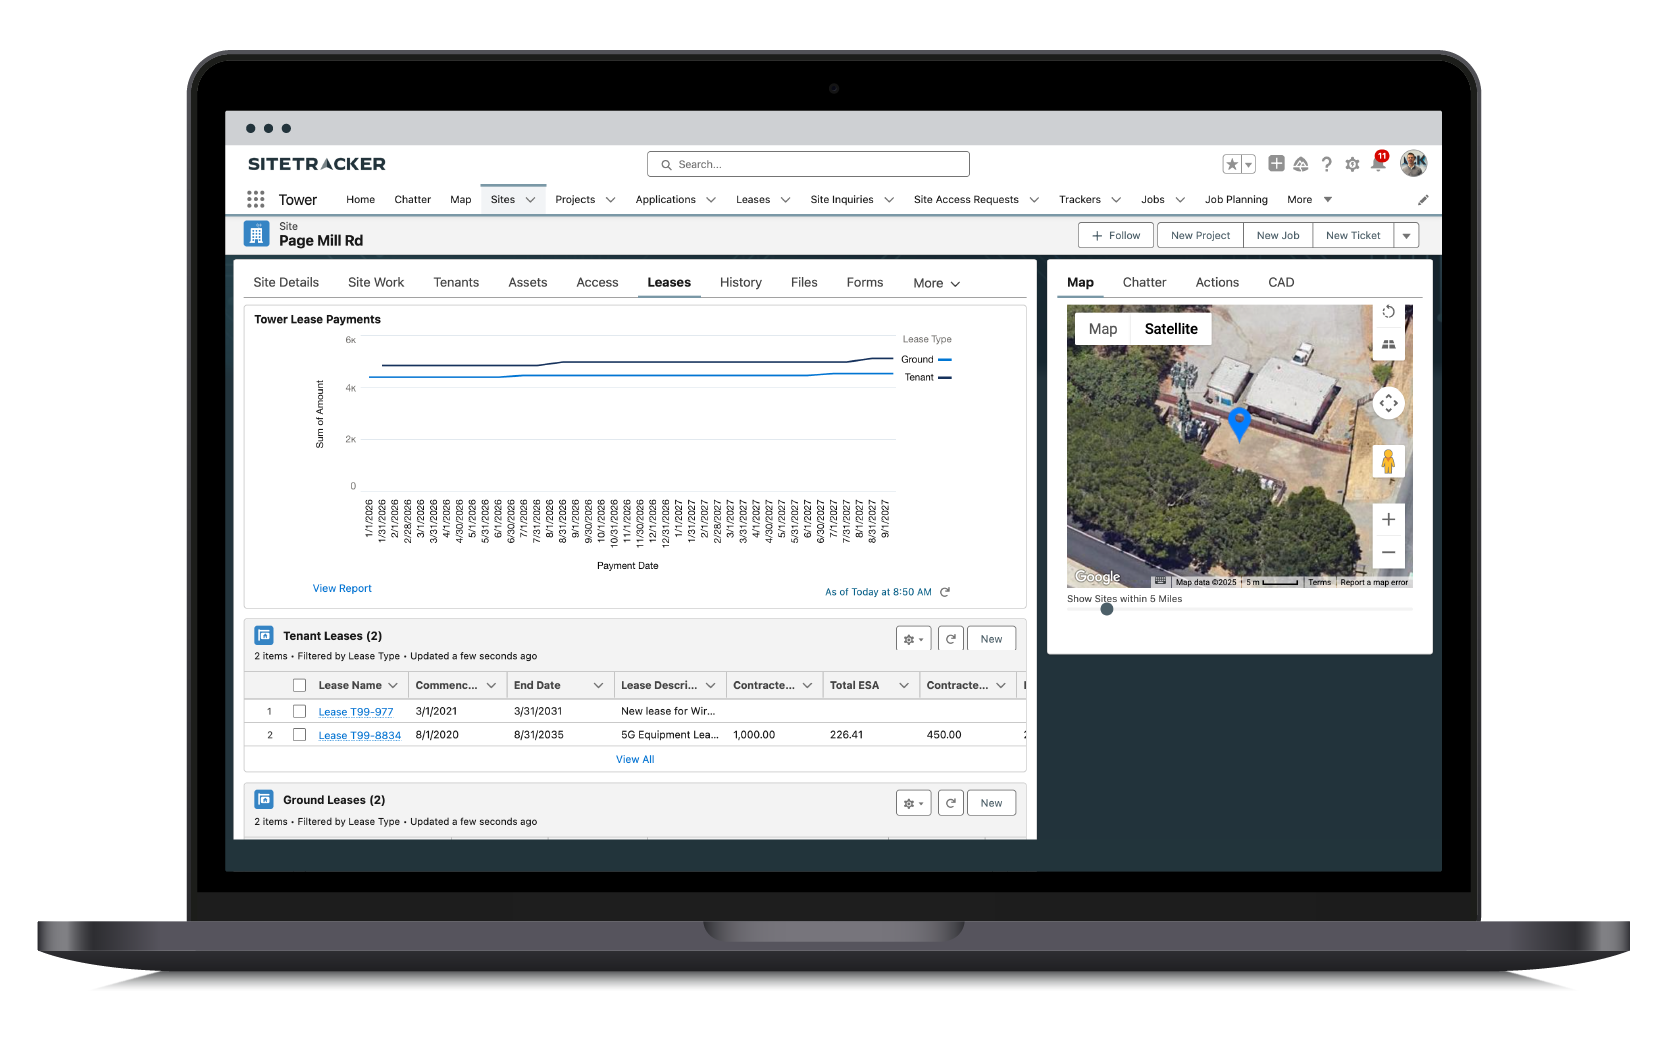Check the row checkbox for Lease T99-8834
The width and height of the screenshot is (1668, 1042).
(x=299, y=734)
